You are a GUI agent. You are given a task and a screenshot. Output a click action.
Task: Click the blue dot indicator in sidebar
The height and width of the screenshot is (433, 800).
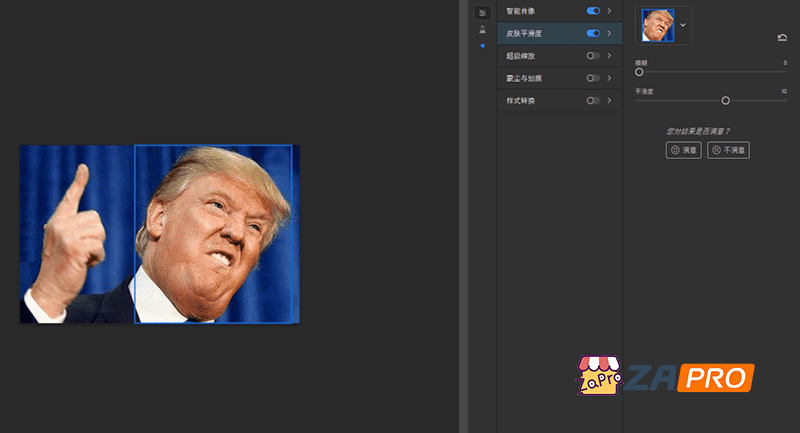tap(482, 45)
